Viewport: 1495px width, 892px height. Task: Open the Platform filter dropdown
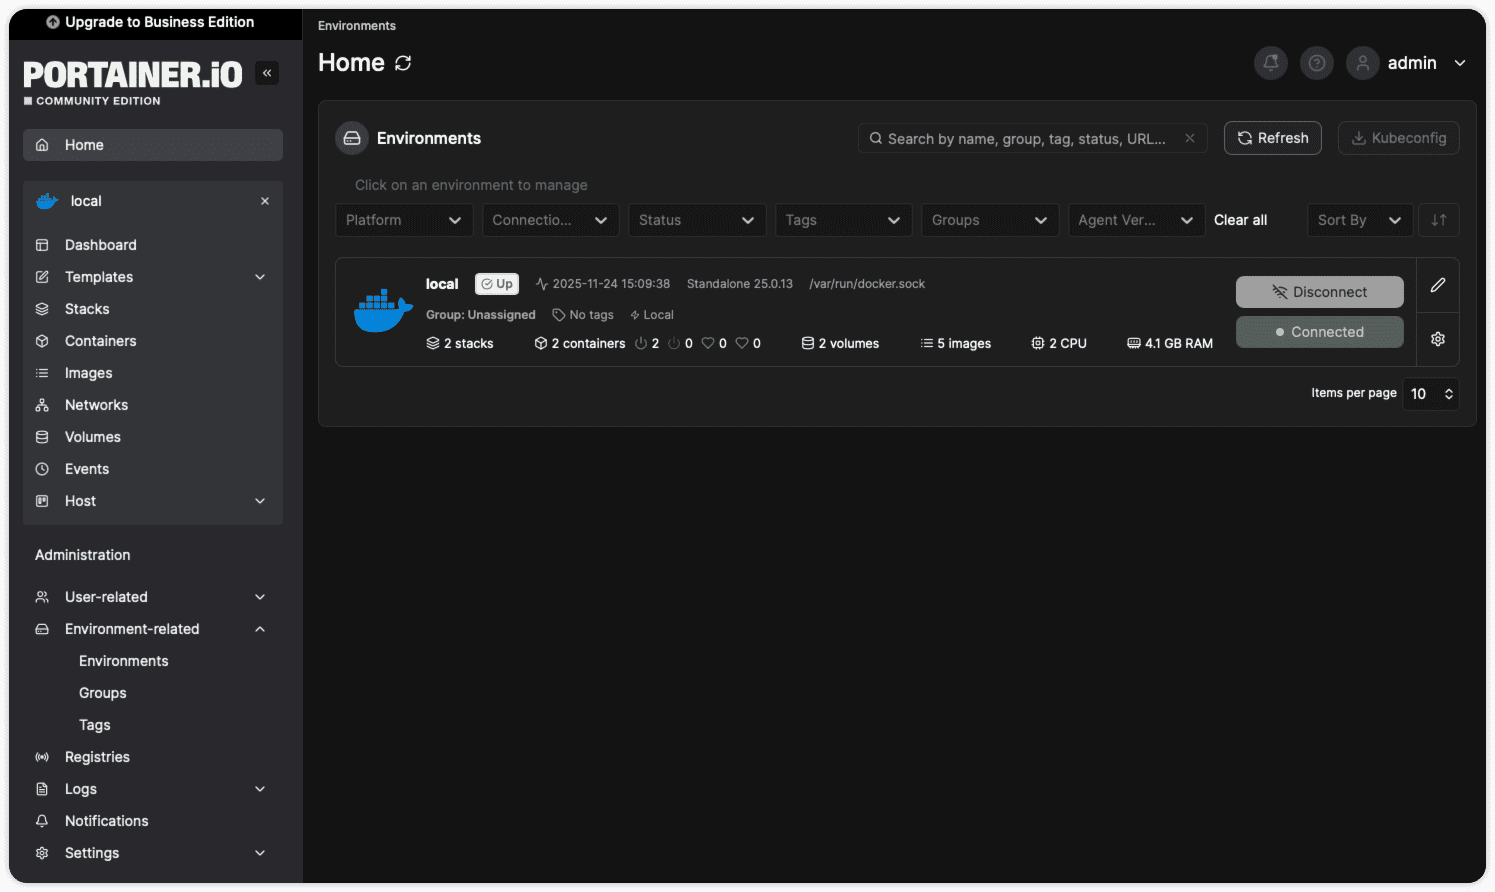click(x=403, y=220)
